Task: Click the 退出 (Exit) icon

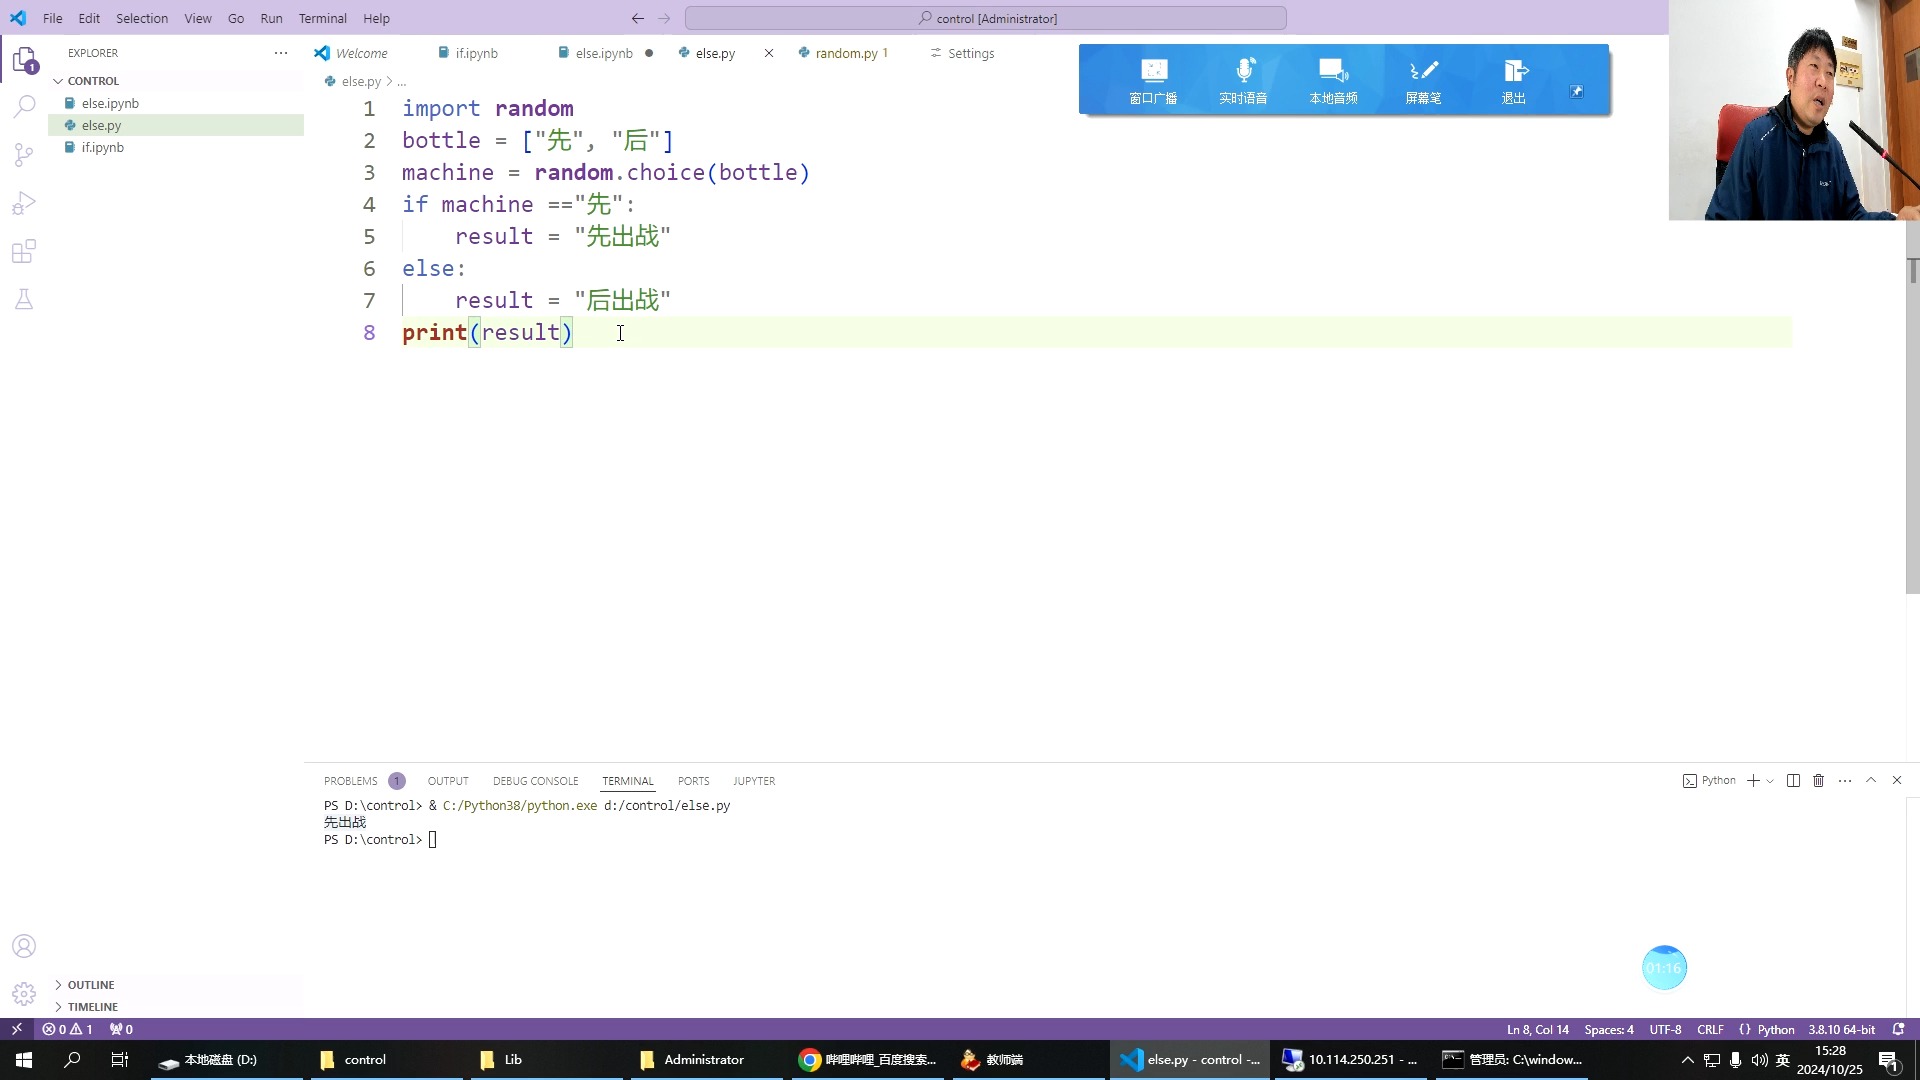Action: click(1516, 80)
